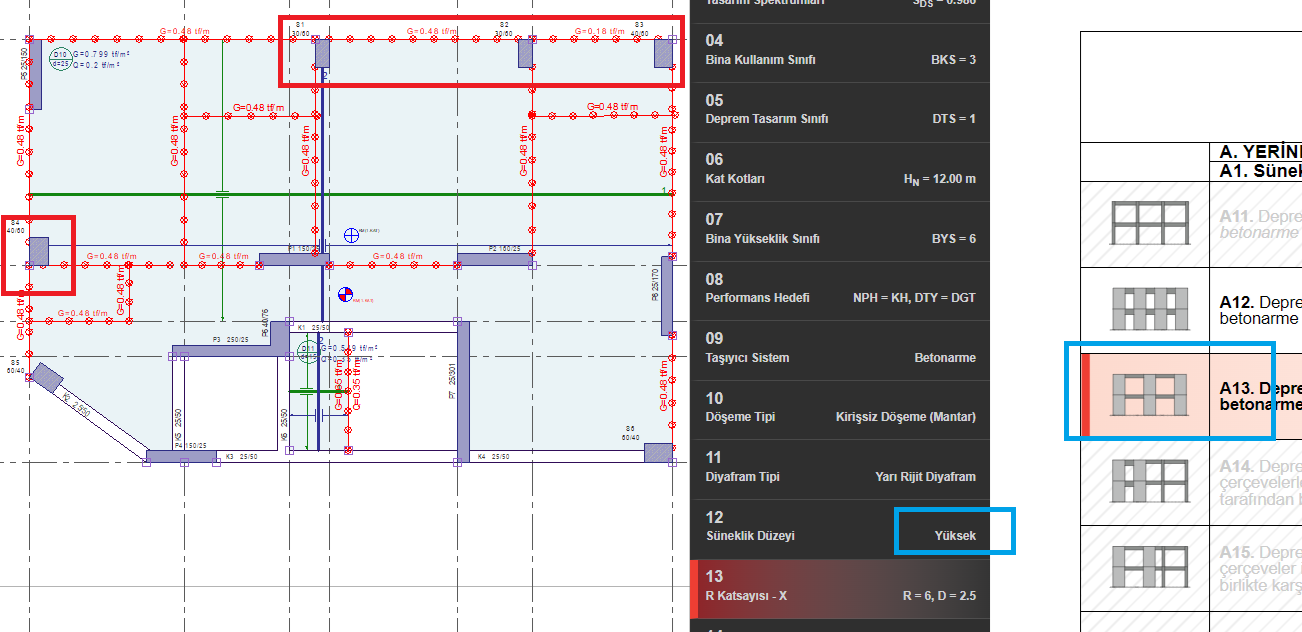The image size is (1302, 632).
Task: Open step 08 Performans Hedefi
Action: click(840, 288)
